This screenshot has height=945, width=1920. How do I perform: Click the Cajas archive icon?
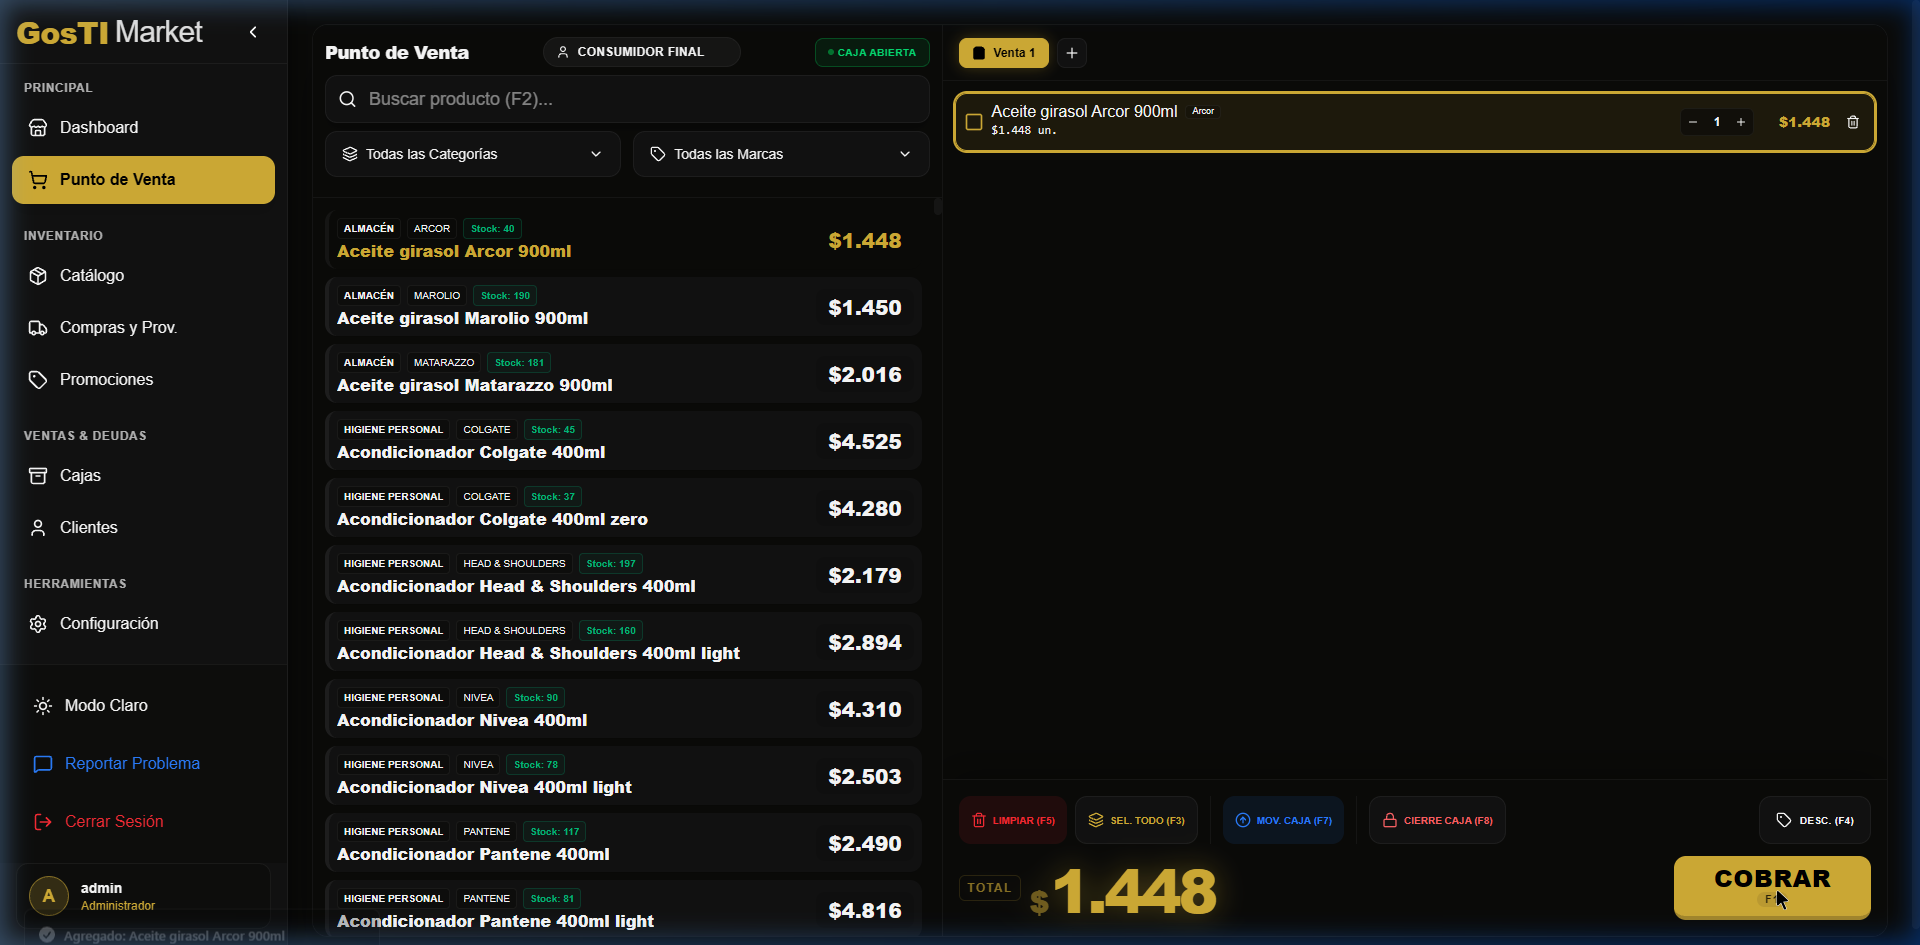coord(38,476)
